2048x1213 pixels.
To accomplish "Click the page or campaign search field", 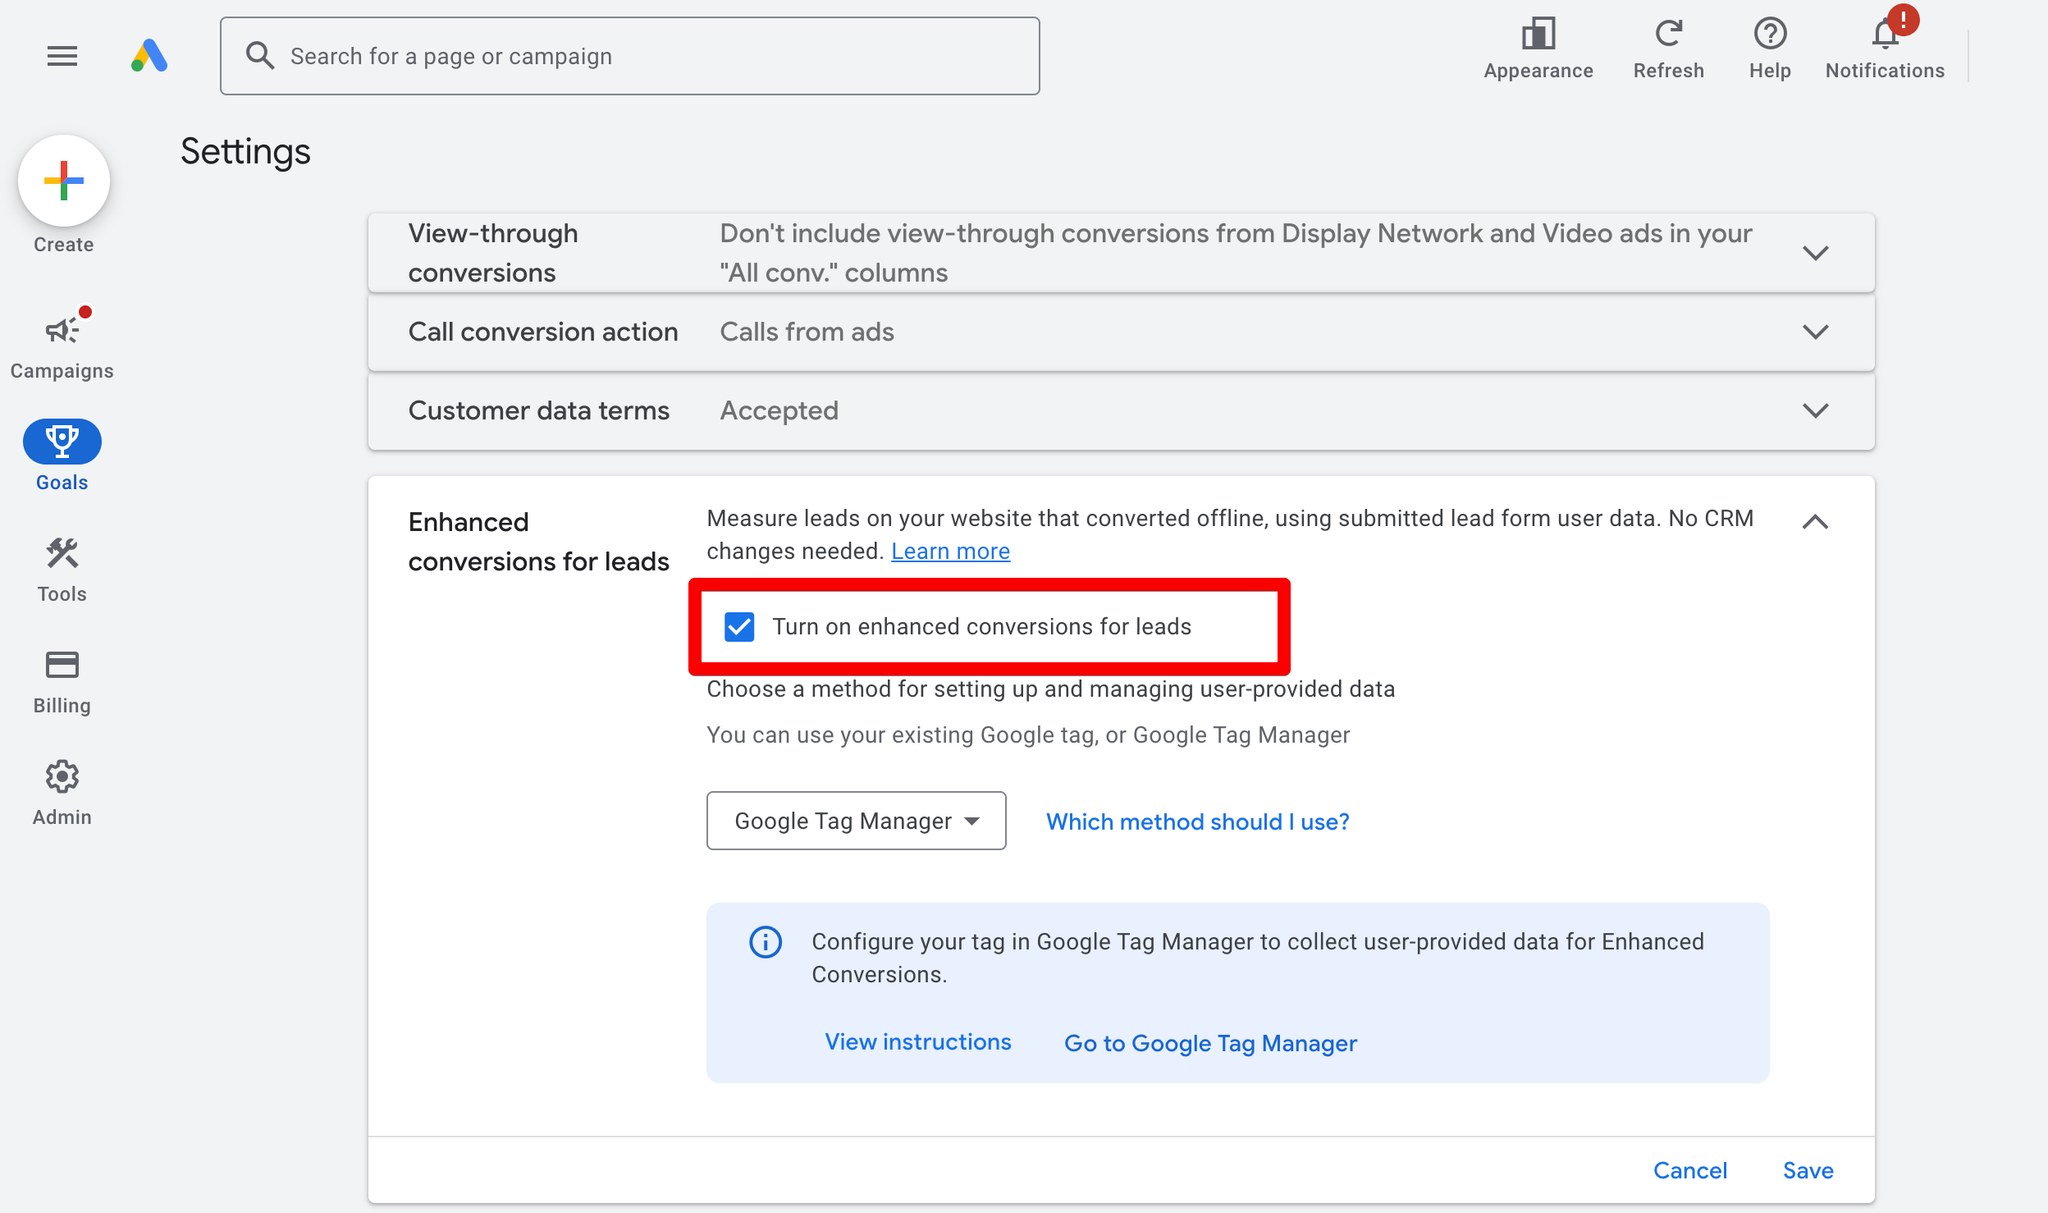I will tap(630, 56).
